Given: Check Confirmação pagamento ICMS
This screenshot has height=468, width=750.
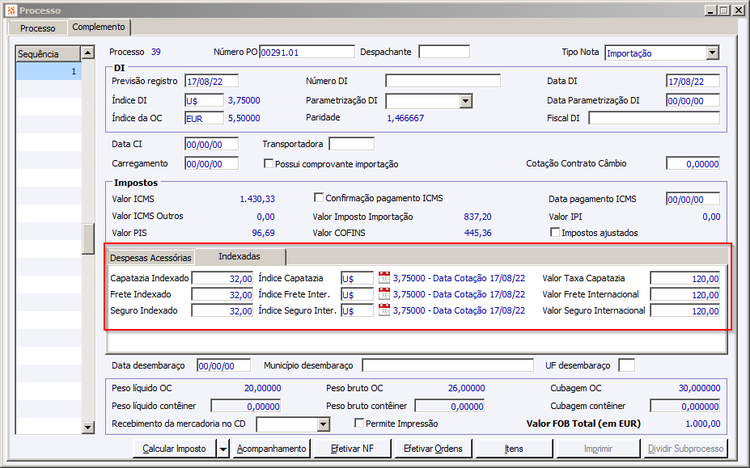Looking at the screenshot, I should (319, 198).
